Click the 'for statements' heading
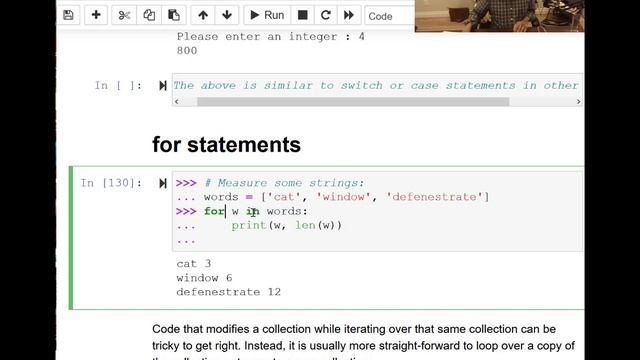The image size is (640, 360). (x=227, y=145)
